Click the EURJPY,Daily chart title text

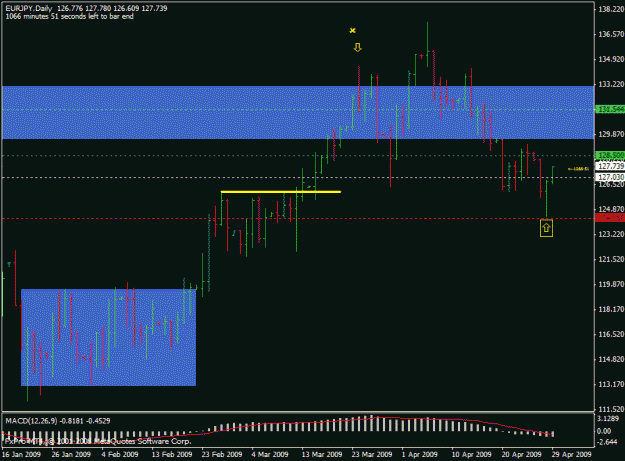coord(29,8)
